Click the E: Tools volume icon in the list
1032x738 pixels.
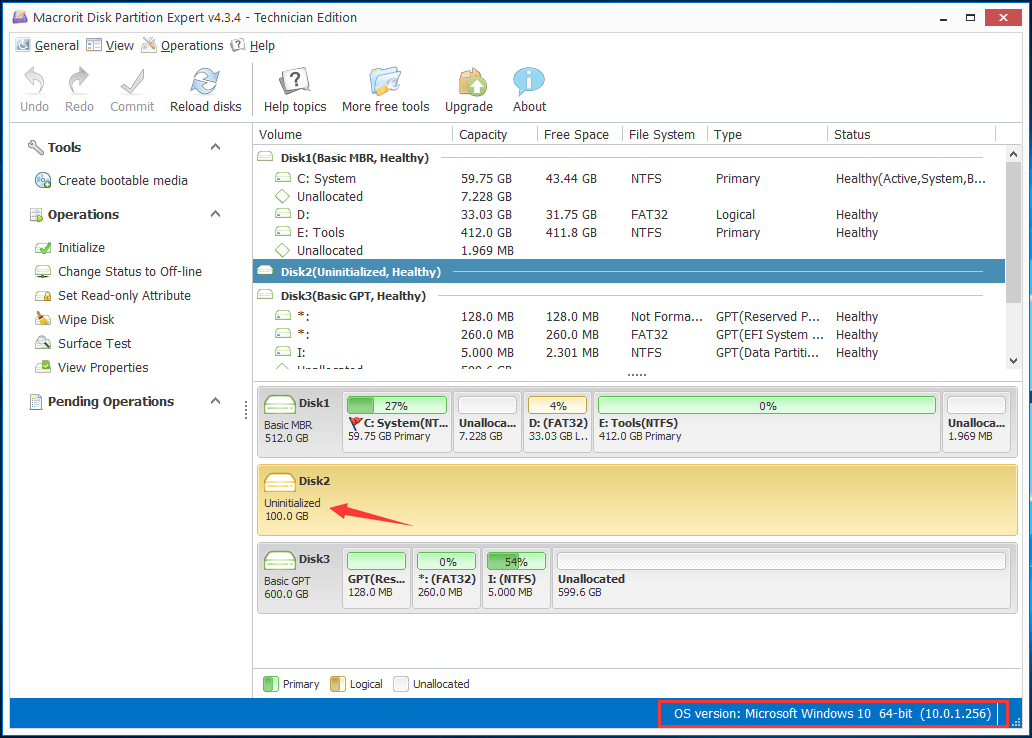click(x=283, y=232)
